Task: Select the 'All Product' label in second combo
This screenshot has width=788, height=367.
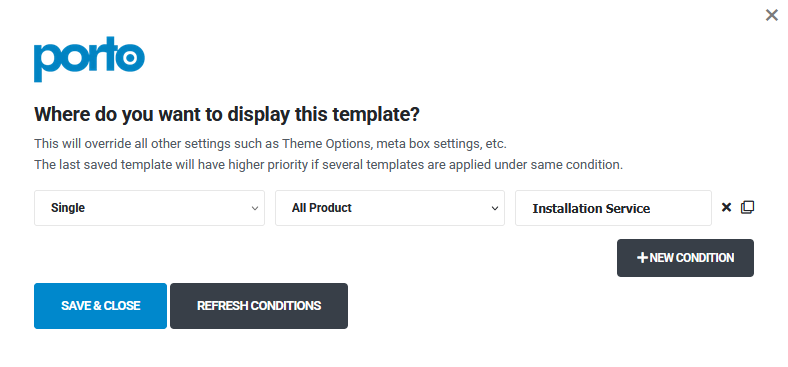Action: pyautogui.click(x=322, y=208)
